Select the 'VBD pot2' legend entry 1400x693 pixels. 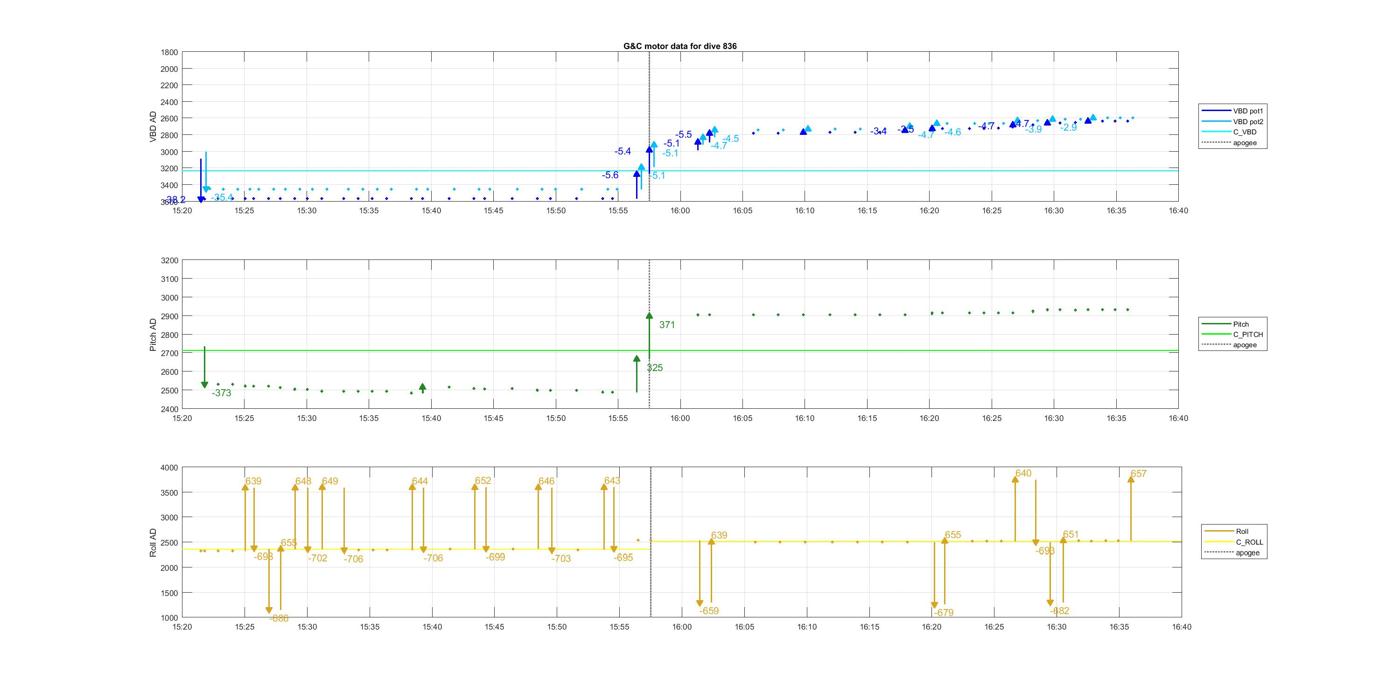[1248, 121]
